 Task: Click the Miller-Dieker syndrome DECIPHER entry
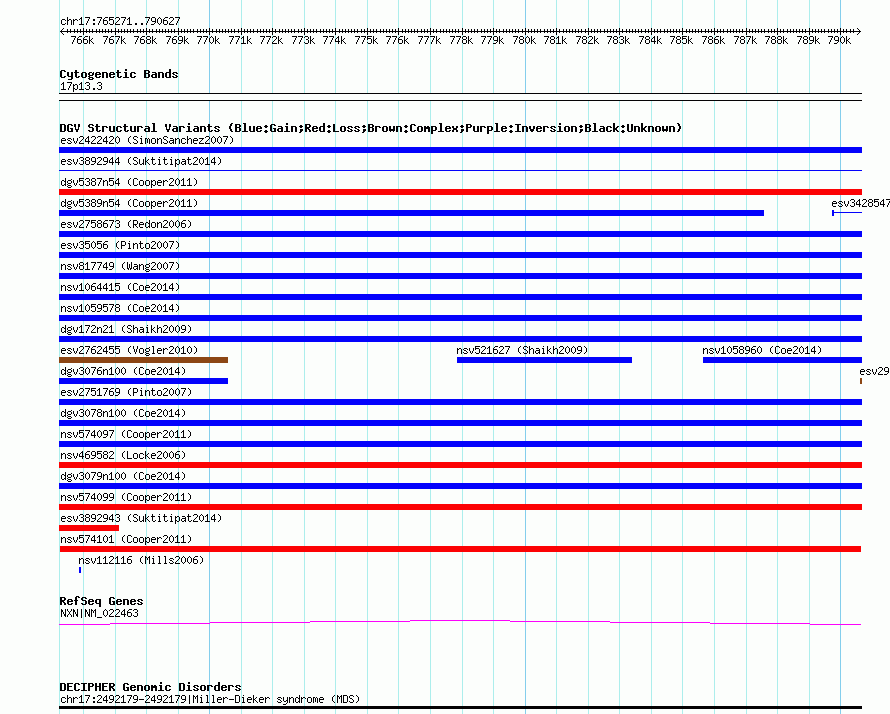click(x=209, y=699)
